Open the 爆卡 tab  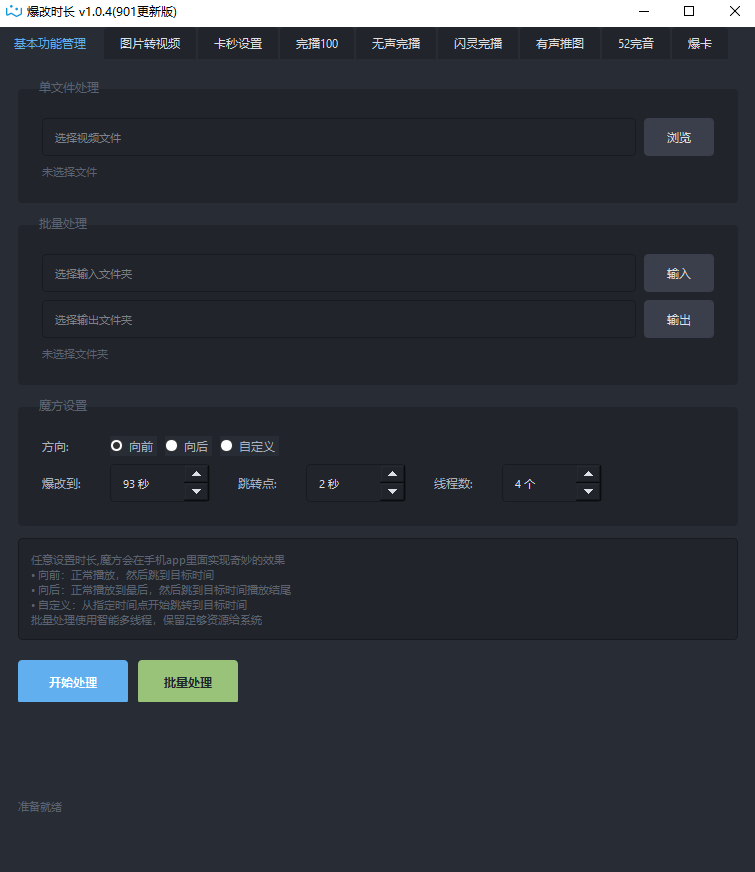point(700,44)
